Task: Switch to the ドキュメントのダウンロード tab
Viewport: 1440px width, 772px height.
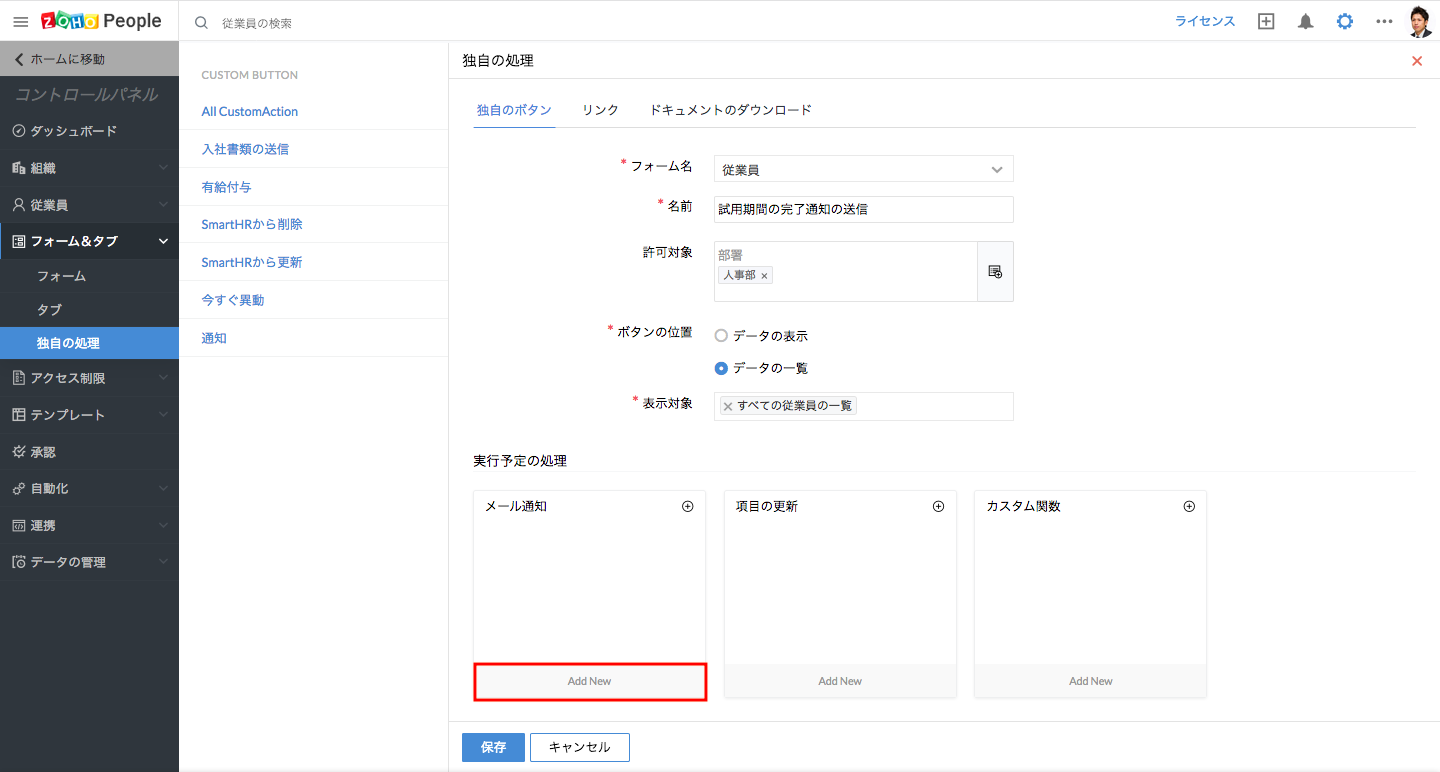Action: tap(730, 110)
